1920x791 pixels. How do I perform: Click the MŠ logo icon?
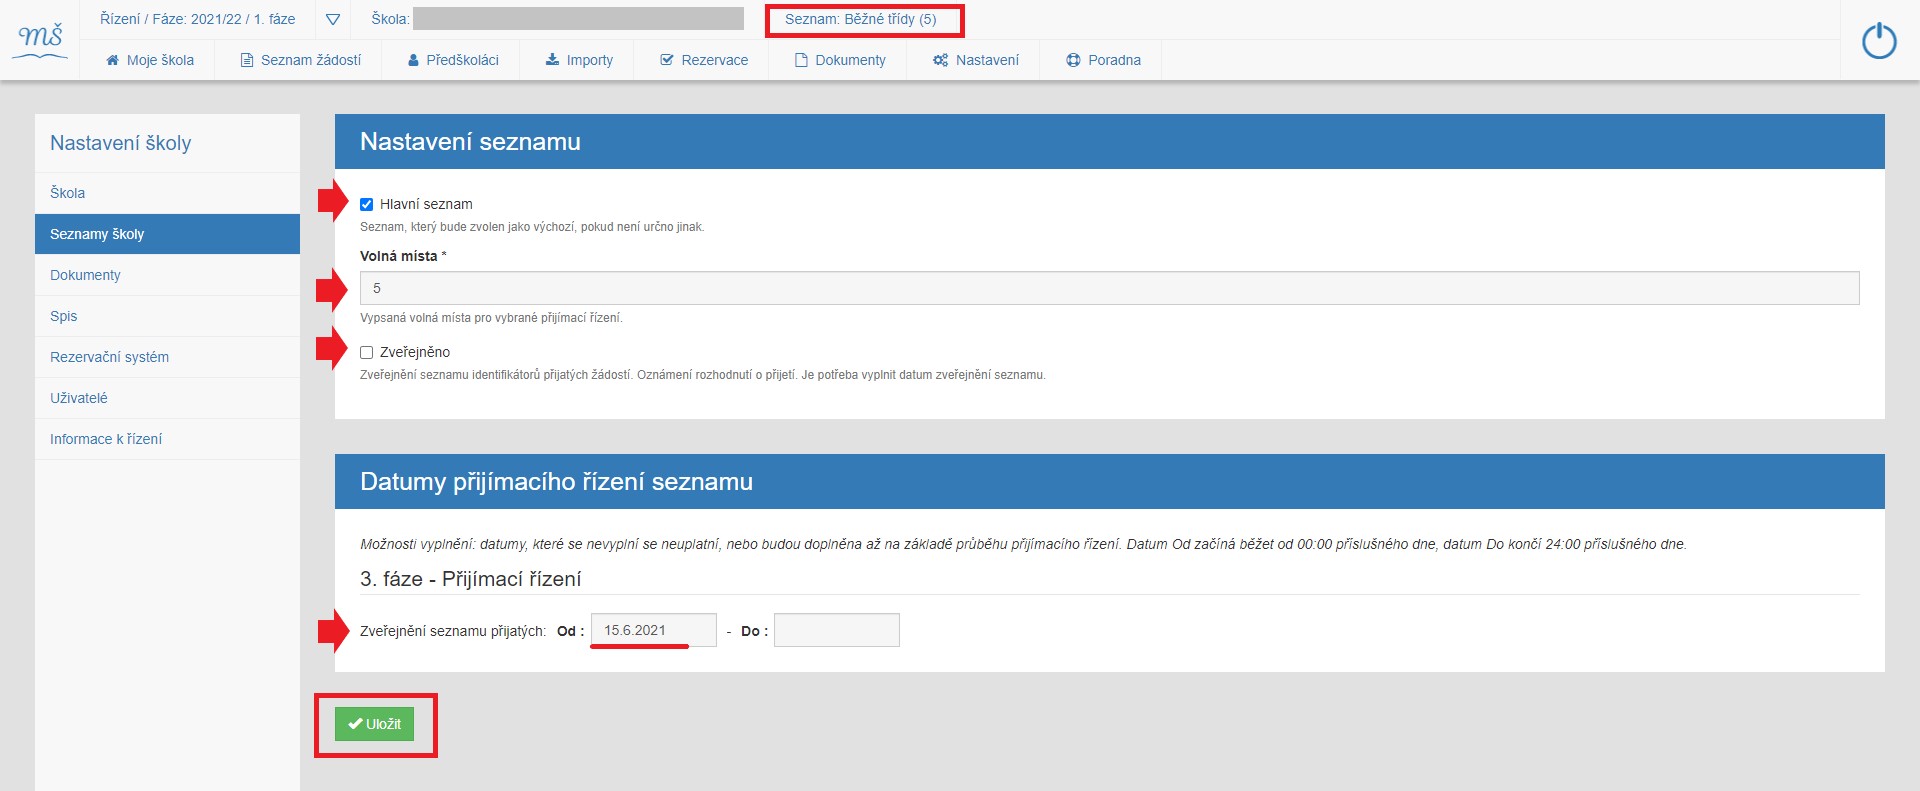click(40, 40)
